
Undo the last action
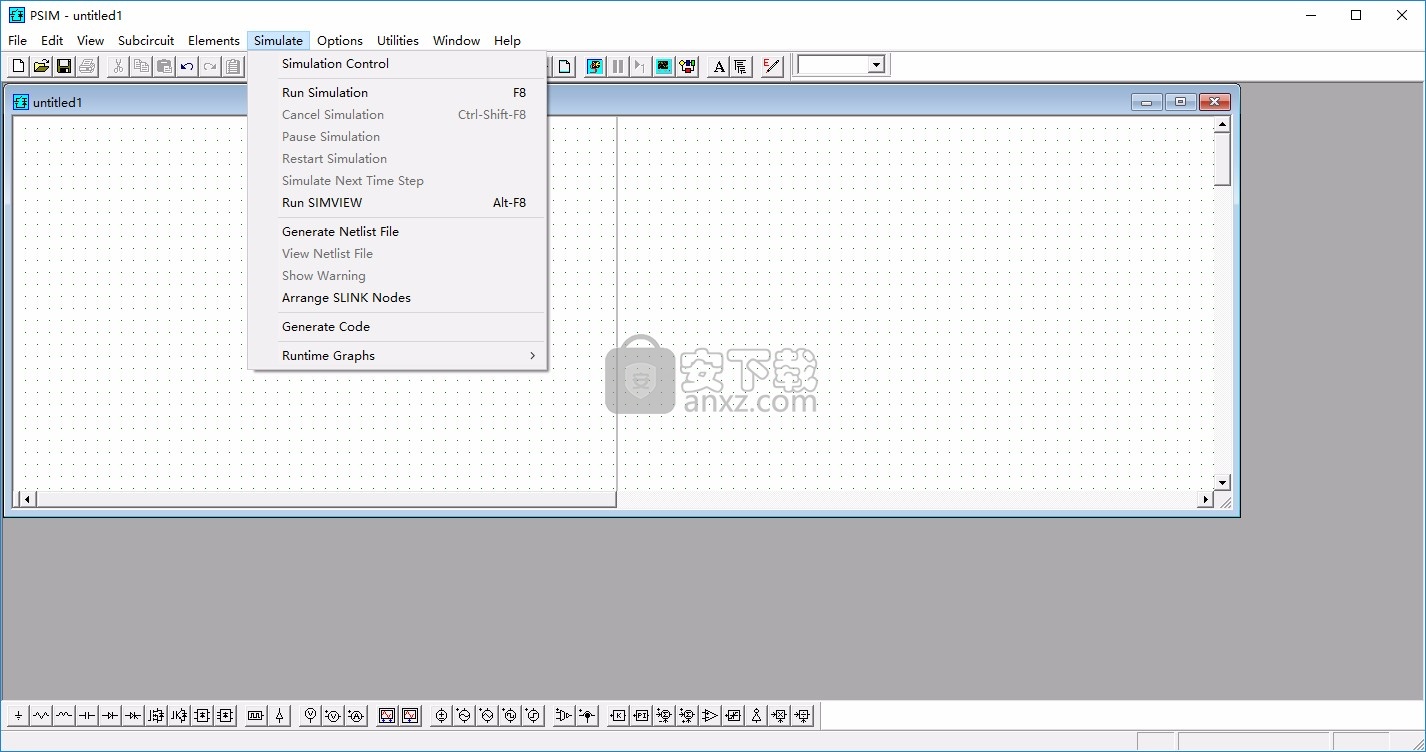tap(187, 66)
